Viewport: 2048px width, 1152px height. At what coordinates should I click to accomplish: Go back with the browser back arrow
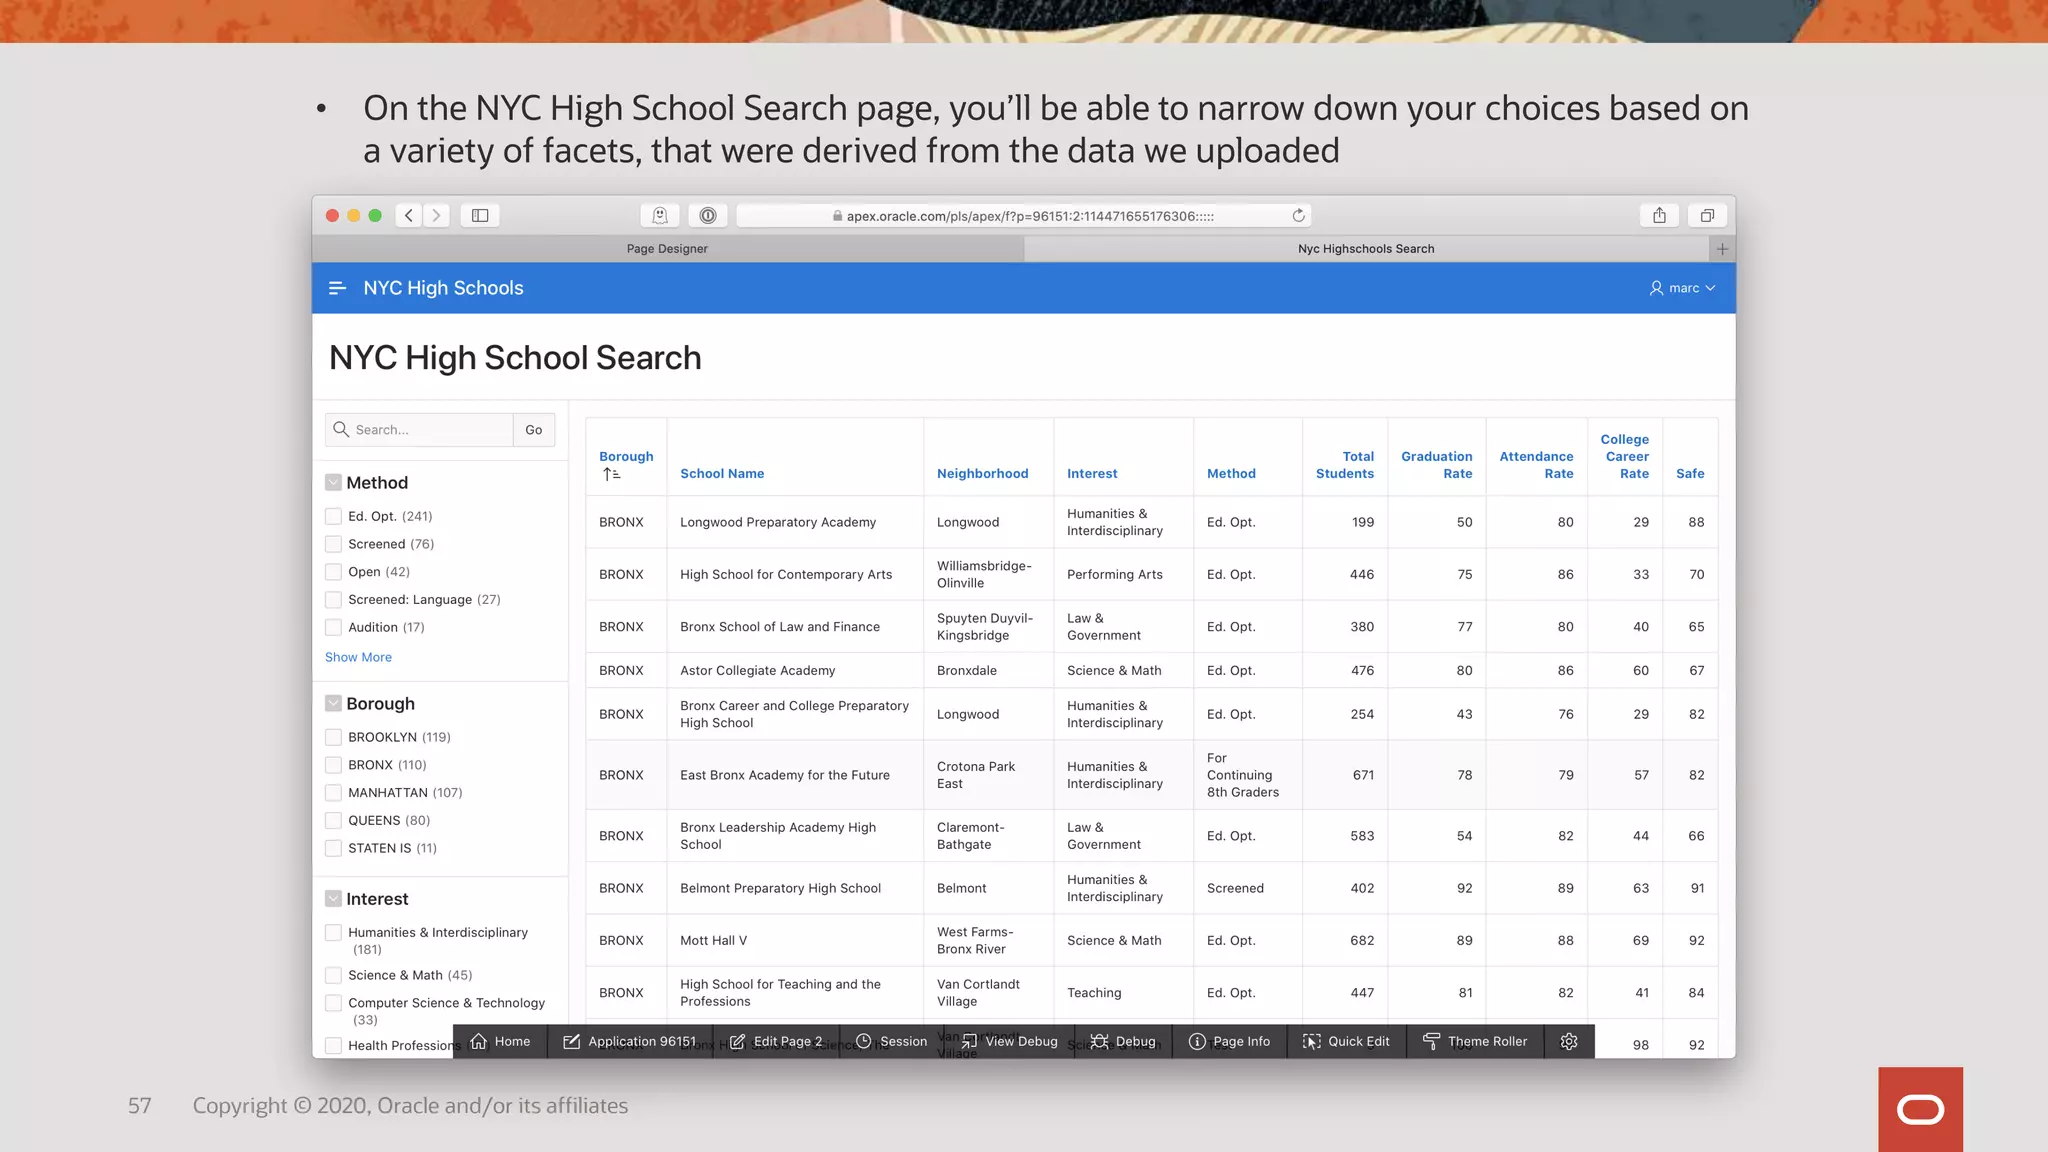(x=409, y=215)
